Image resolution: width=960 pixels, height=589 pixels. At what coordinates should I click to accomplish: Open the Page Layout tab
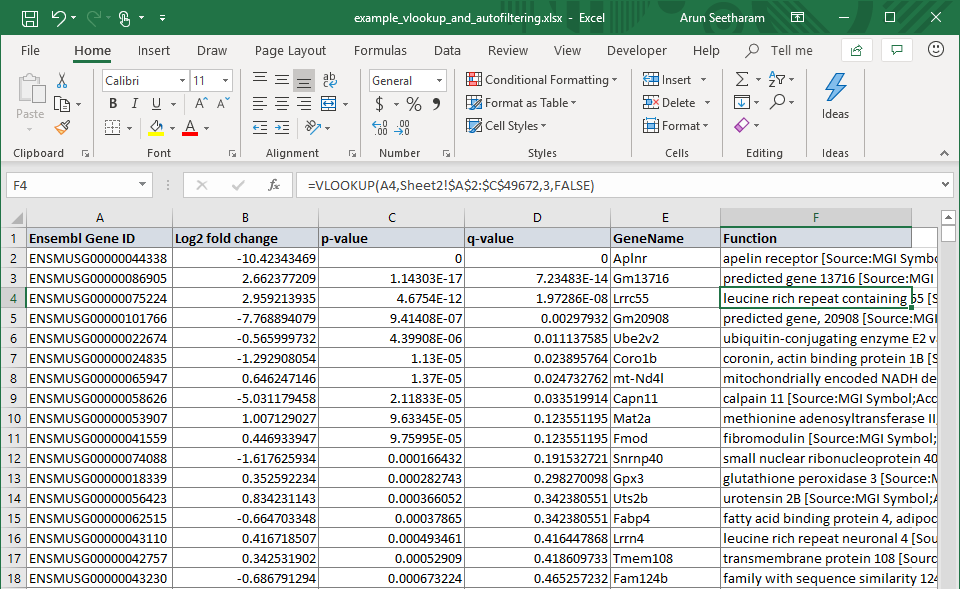(290, 50)
